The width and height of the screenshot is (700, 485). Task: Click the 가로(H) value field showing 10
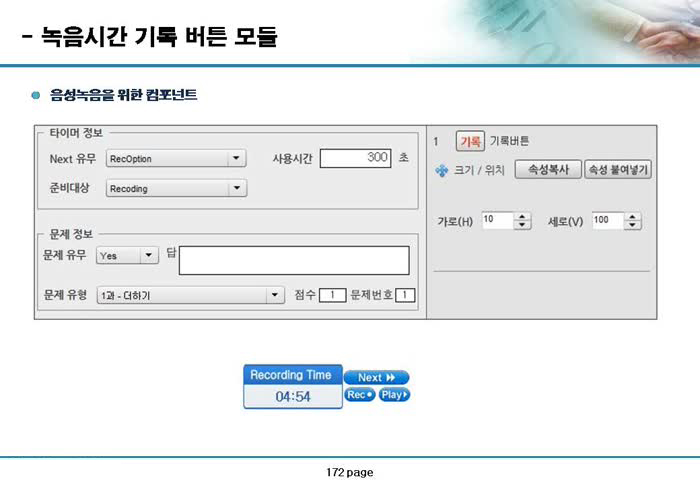497,220
